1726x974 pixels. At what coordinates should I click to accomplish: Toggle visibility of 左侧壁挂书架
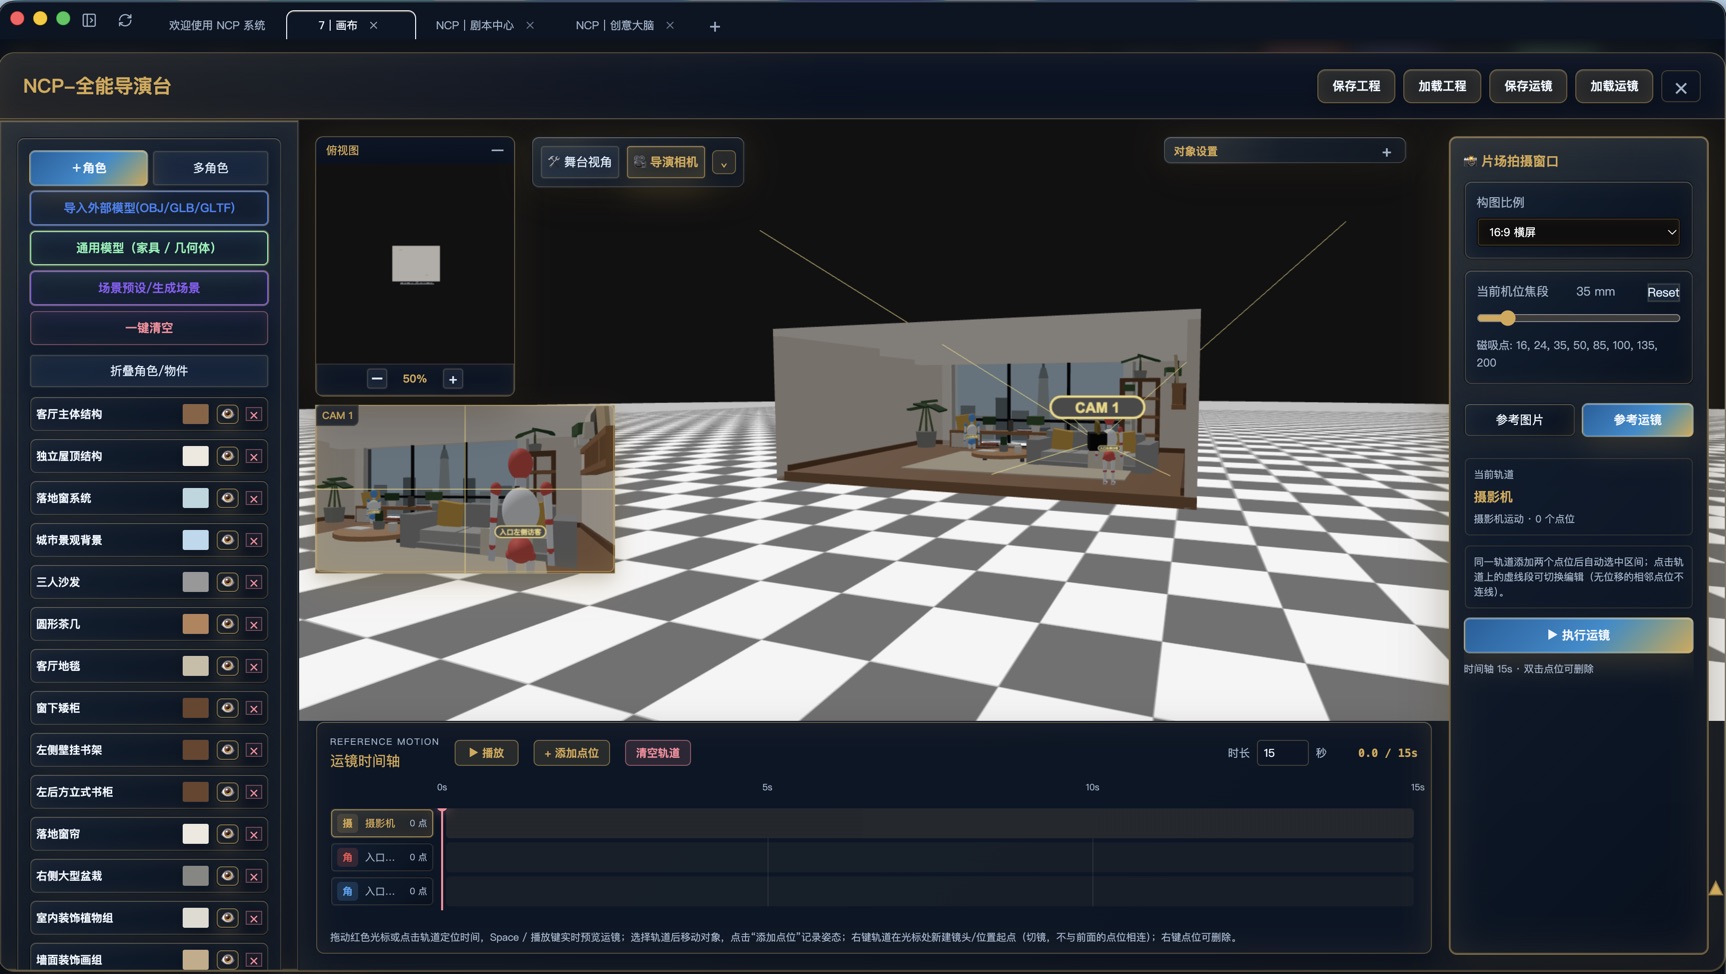point(228,750)
